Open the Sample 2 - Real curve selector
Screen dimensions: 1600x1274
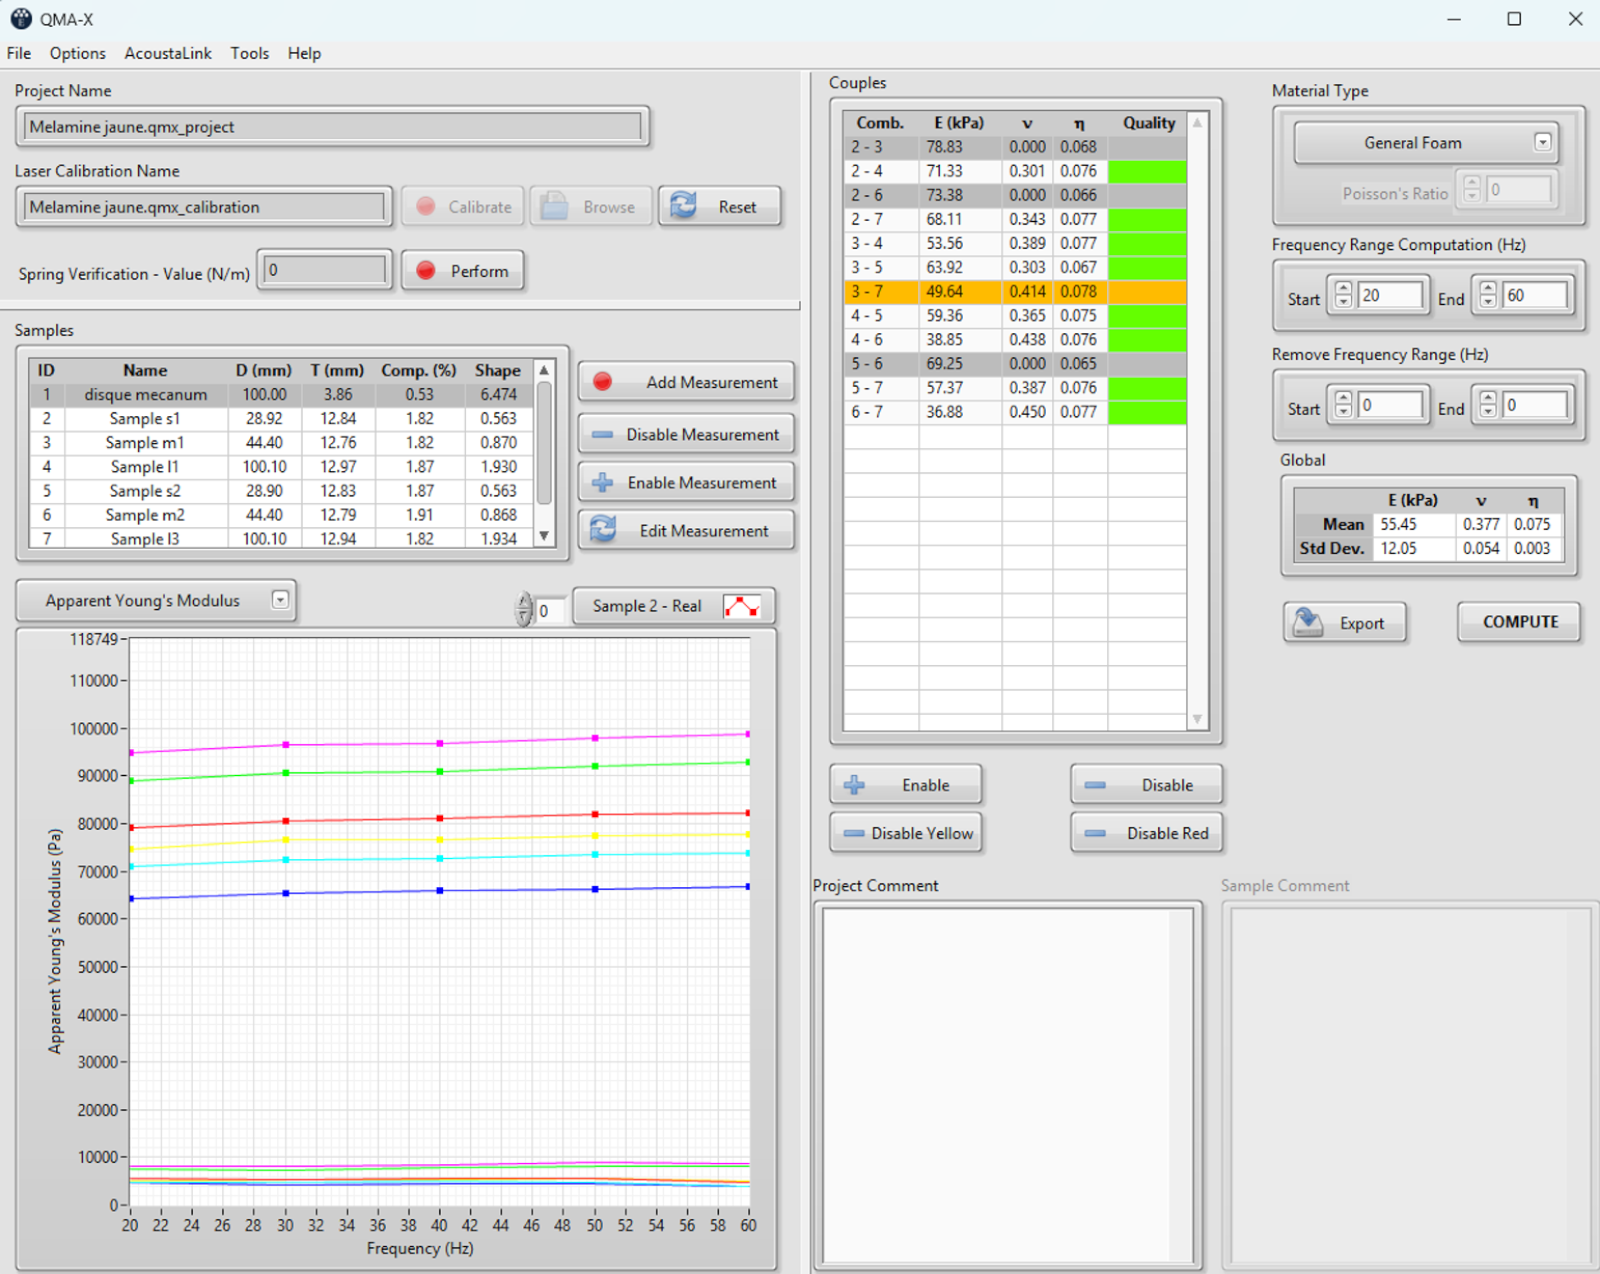click(673, 606)
